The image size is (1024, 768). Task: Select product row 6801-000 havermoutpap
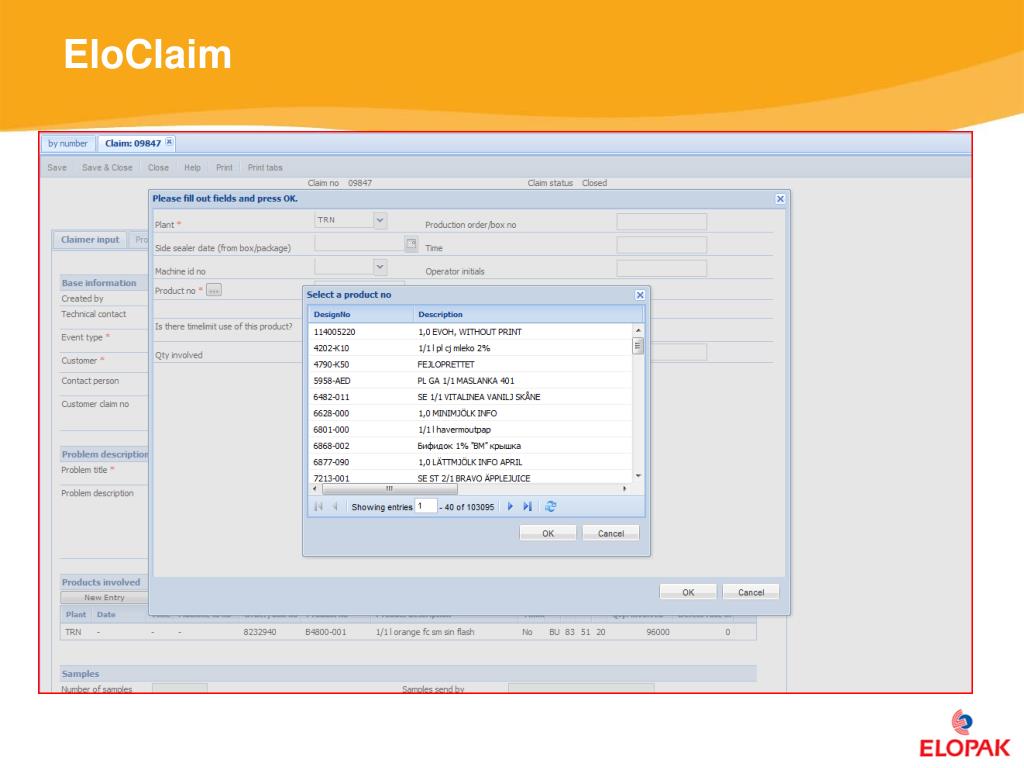[x=470, y=430]
